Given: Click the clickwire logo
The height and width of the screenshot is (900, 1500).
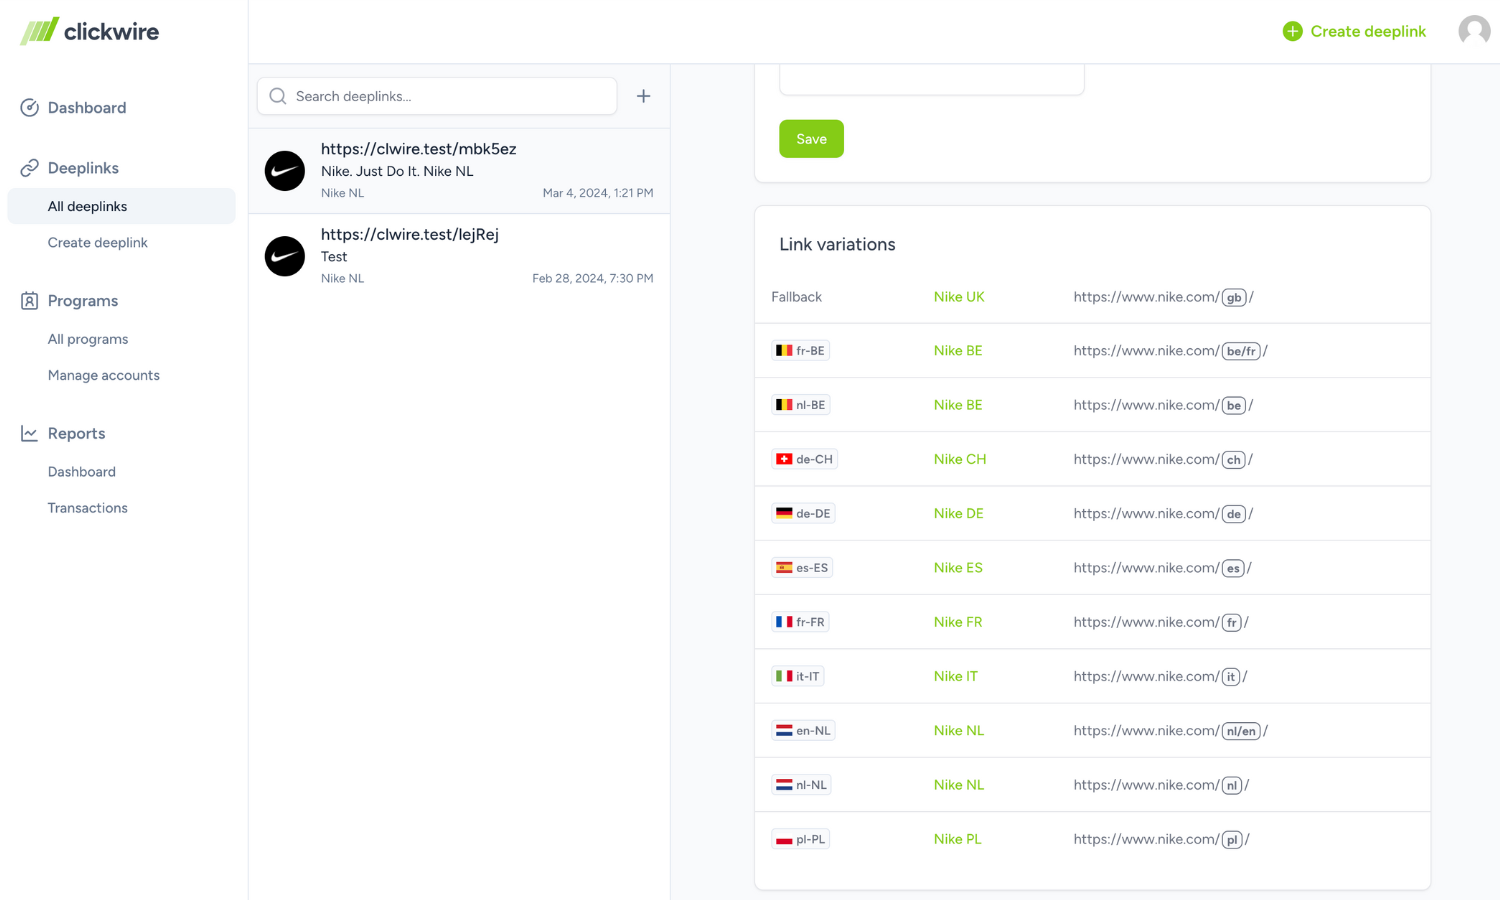Looking at the screenshot, I should (90, 31).
